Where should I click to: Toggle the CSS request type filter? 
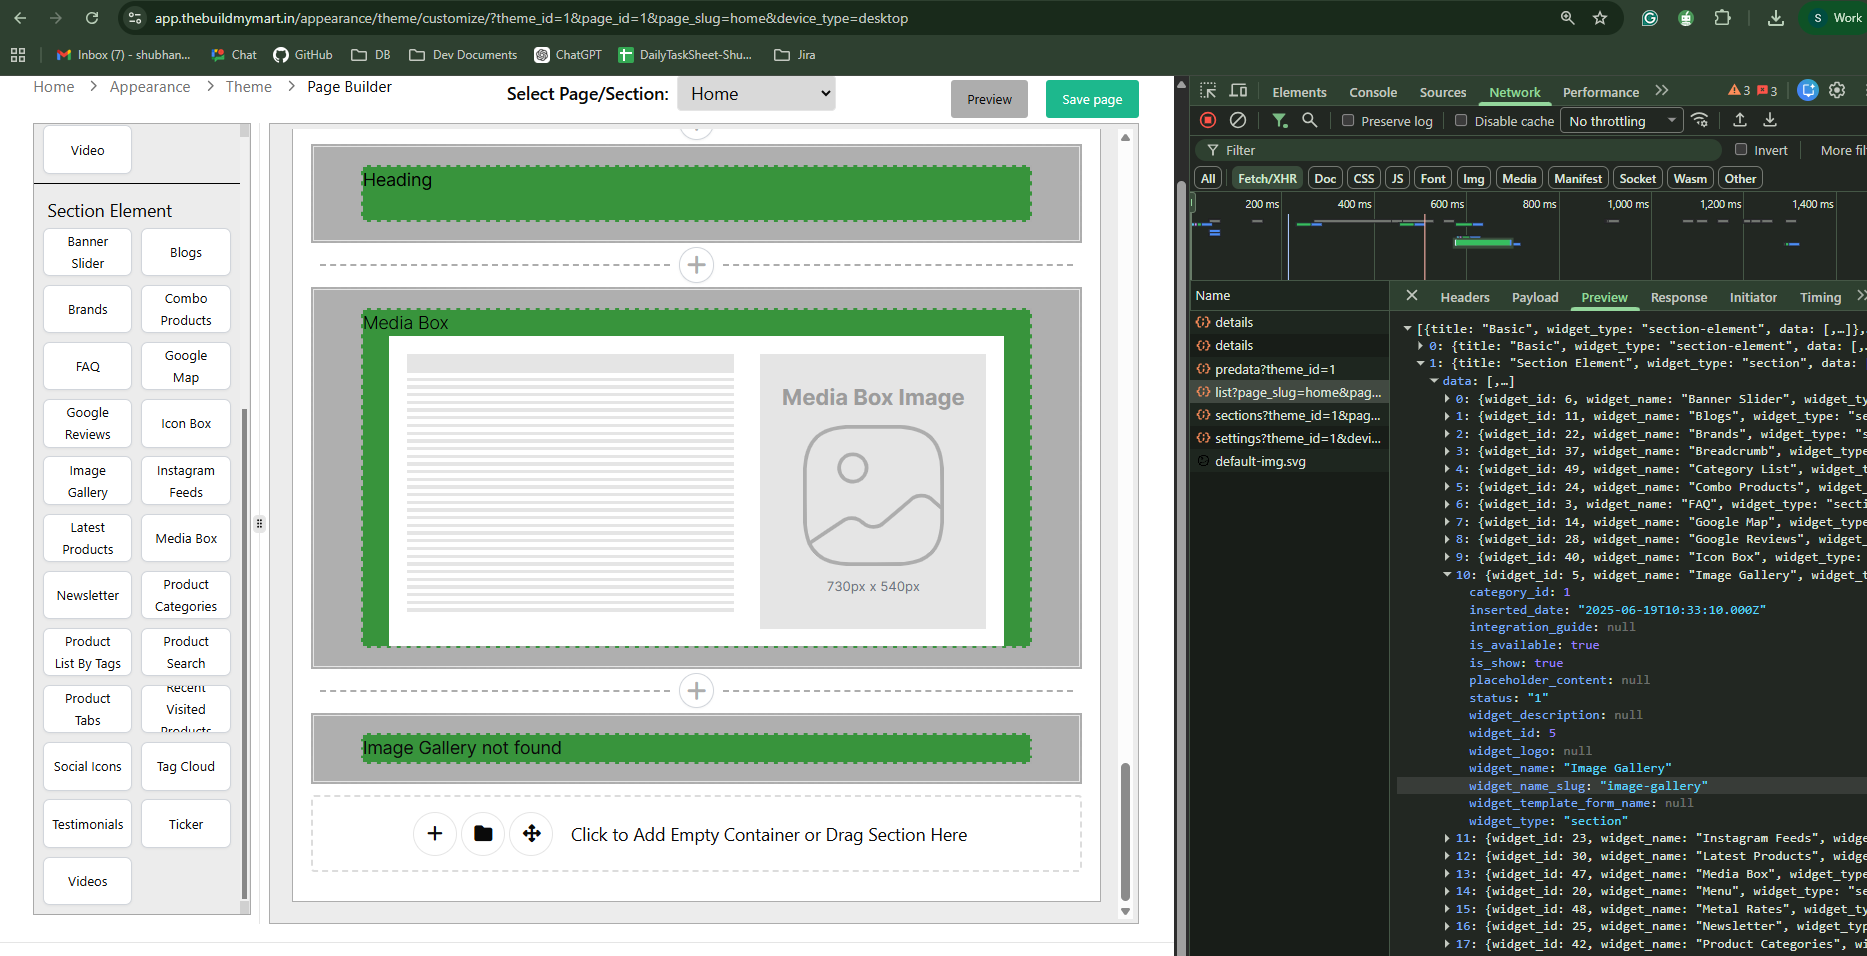click(x=1364, y=178)
